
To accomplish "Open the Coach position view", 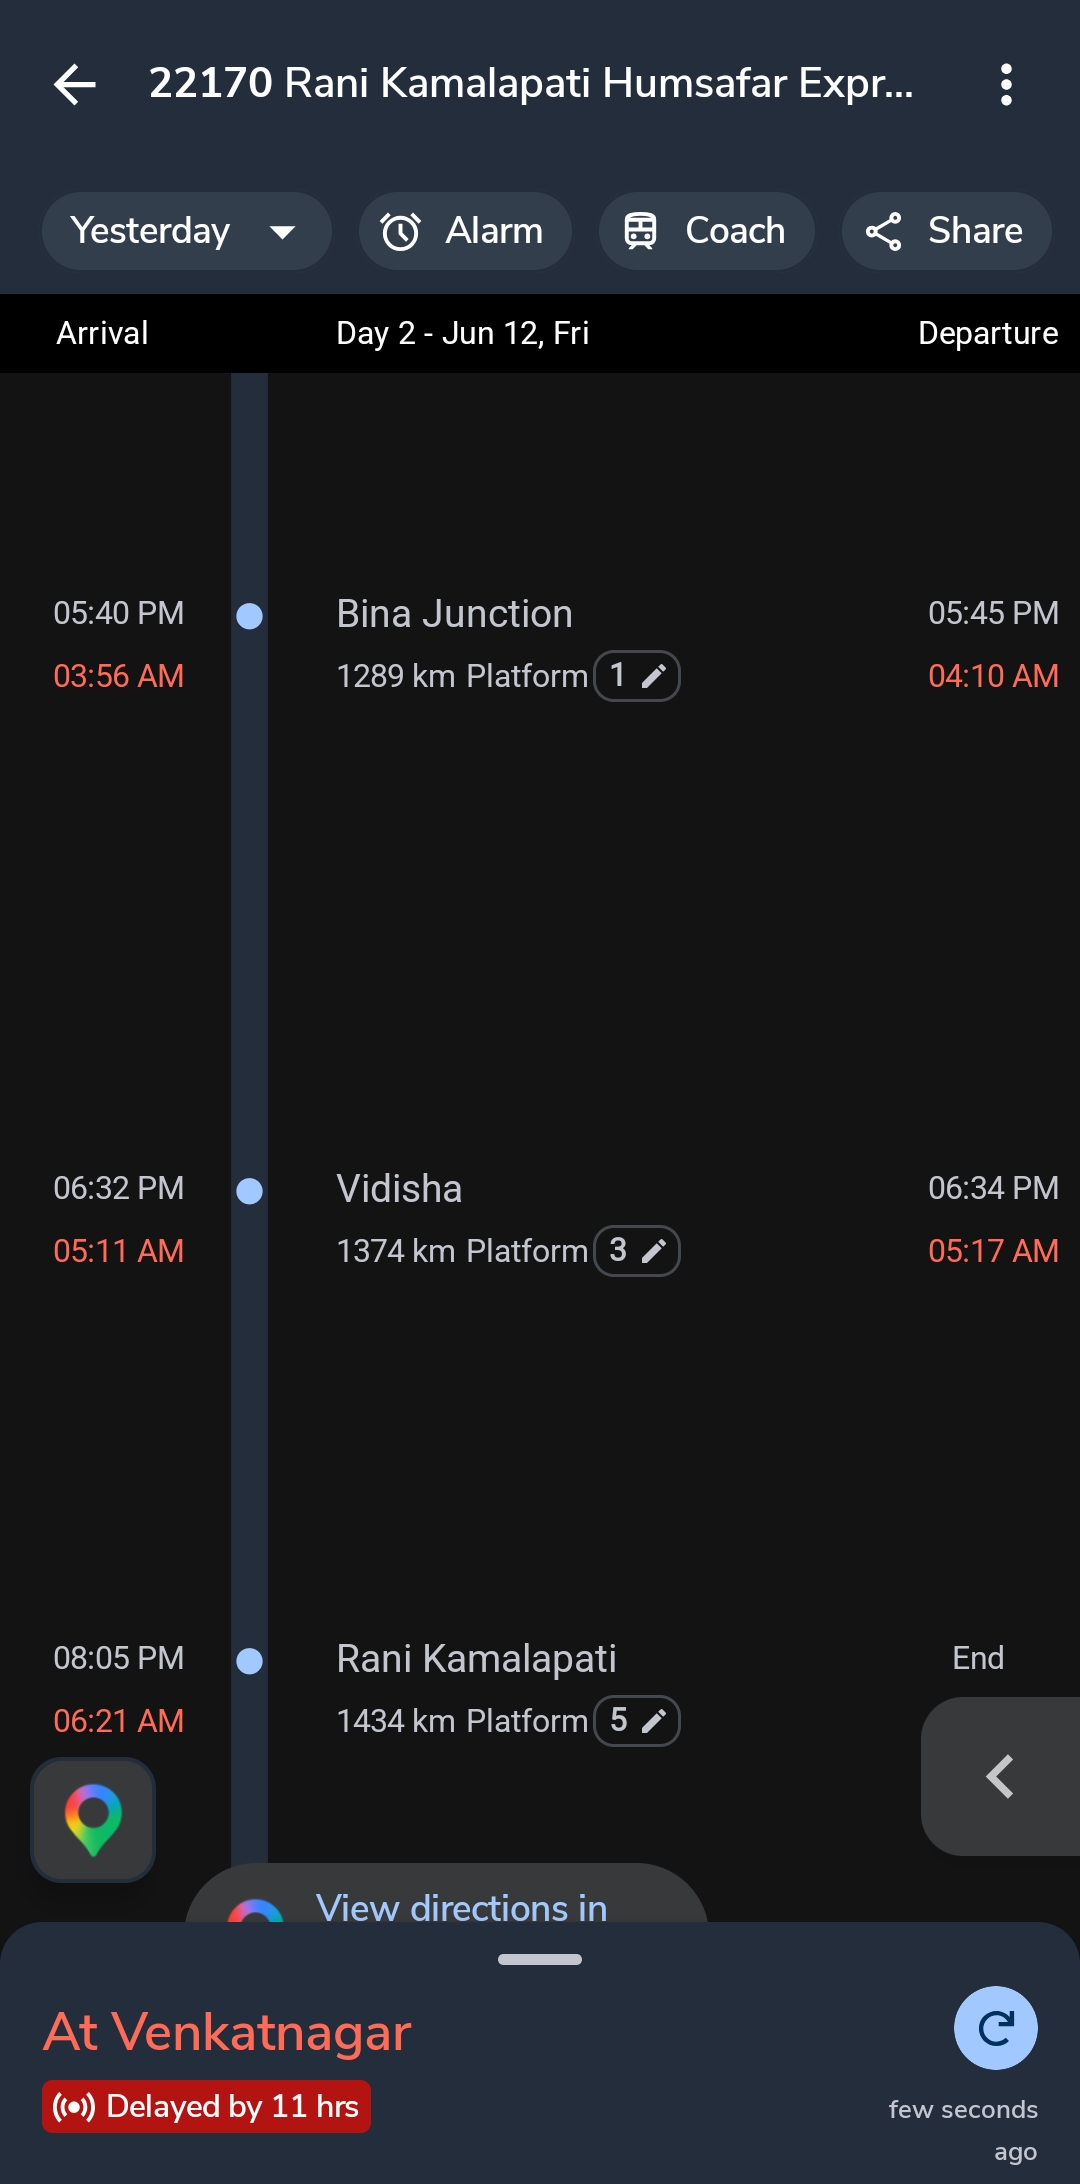I will 706,231.
